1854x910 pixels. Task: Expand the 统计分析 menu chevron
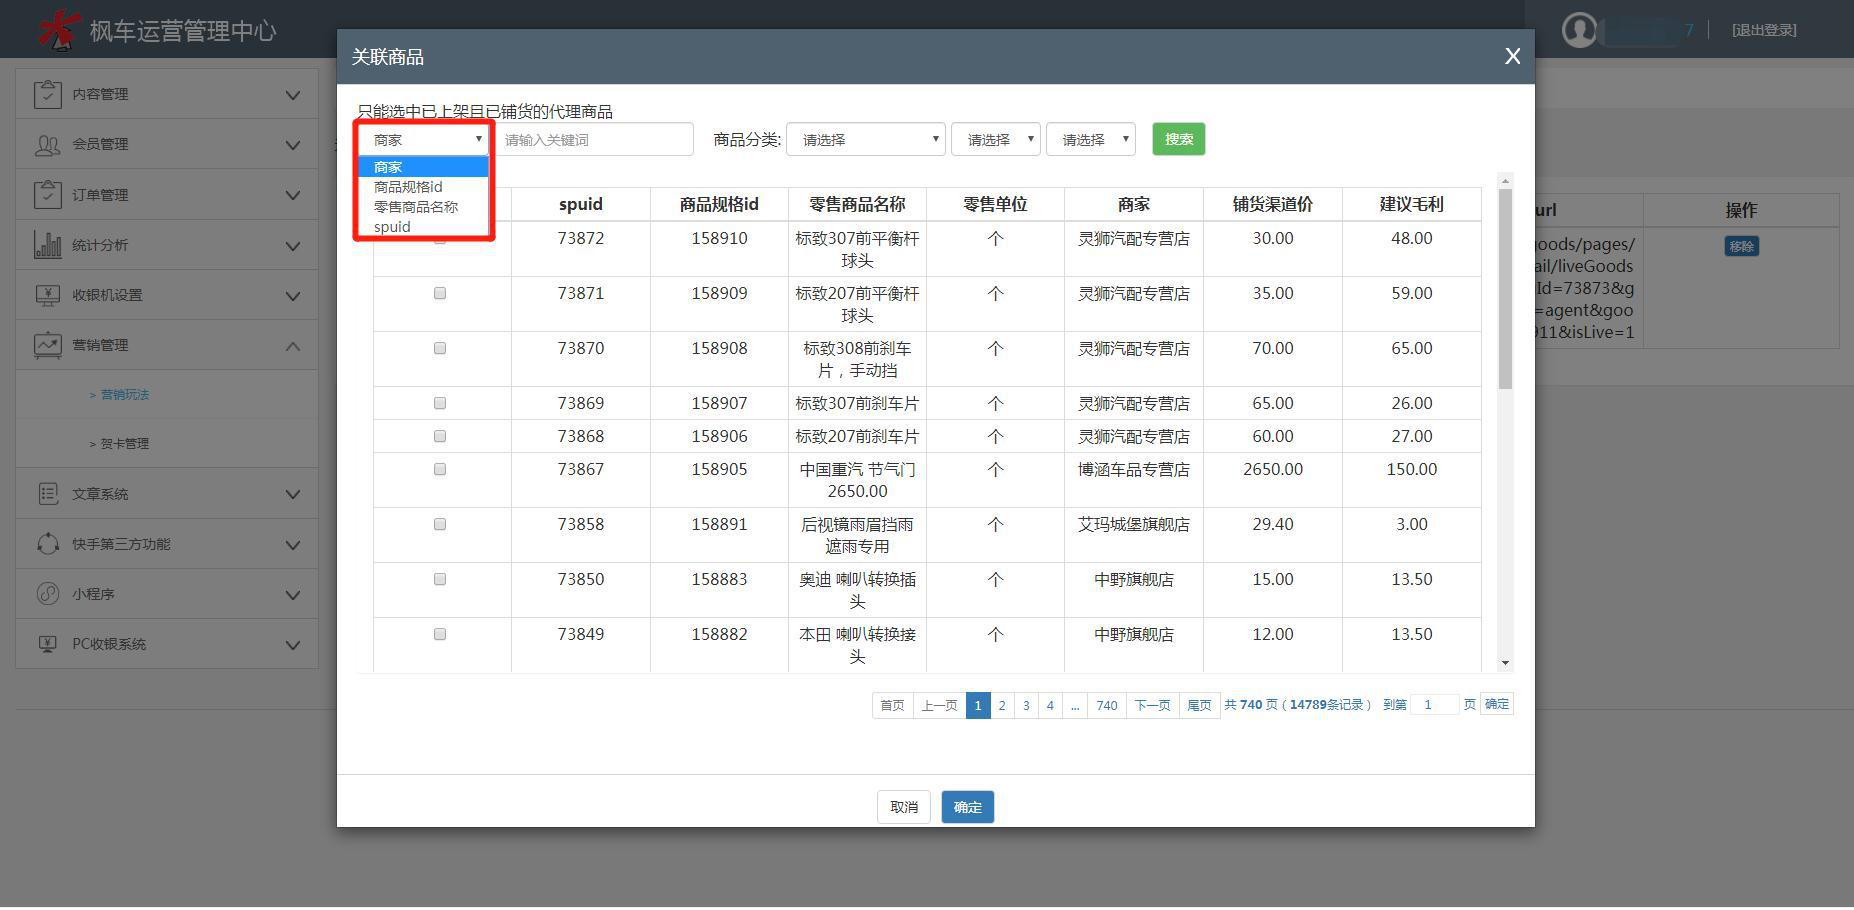click(292, 246)
